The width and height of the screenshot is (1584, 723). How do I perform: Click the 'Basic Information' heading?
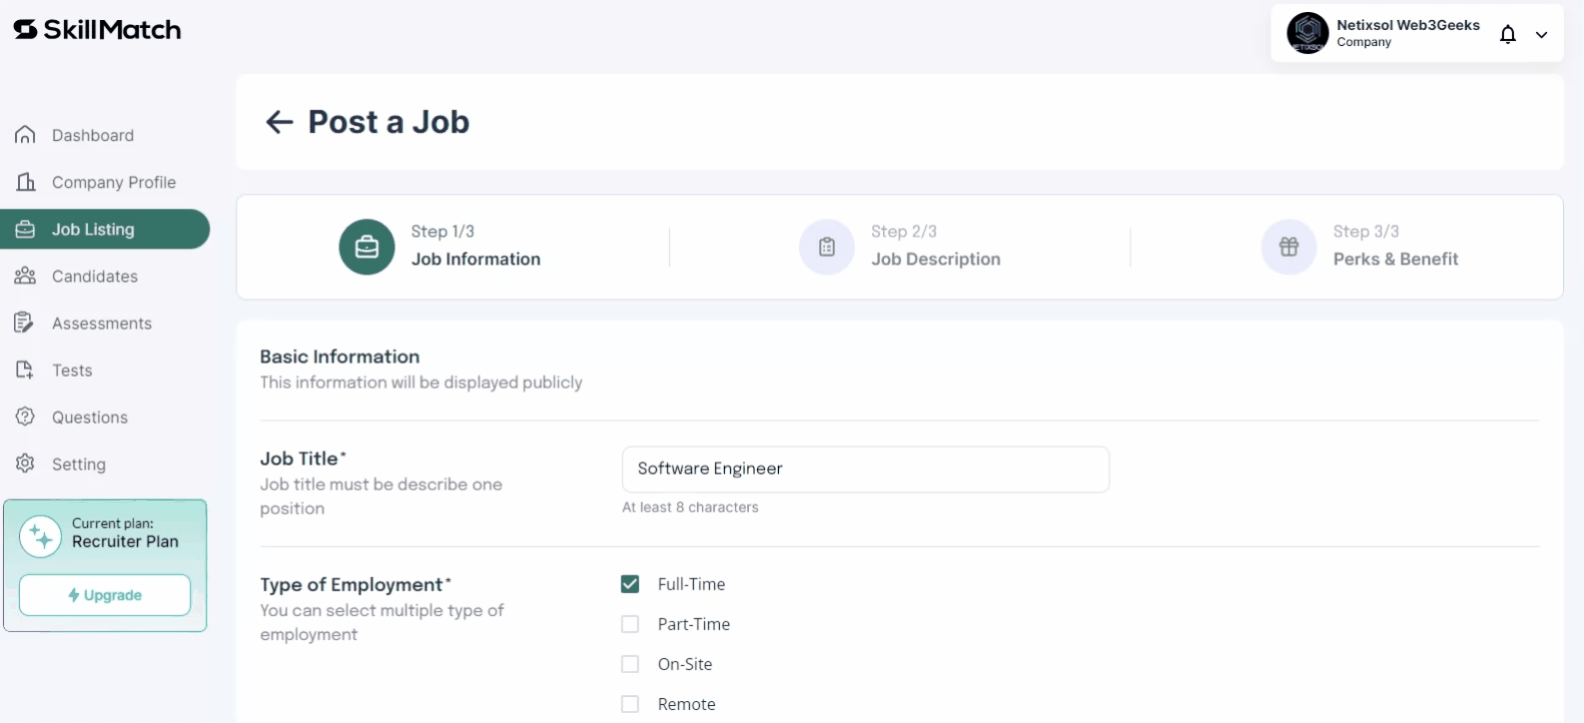coord(340,357)
